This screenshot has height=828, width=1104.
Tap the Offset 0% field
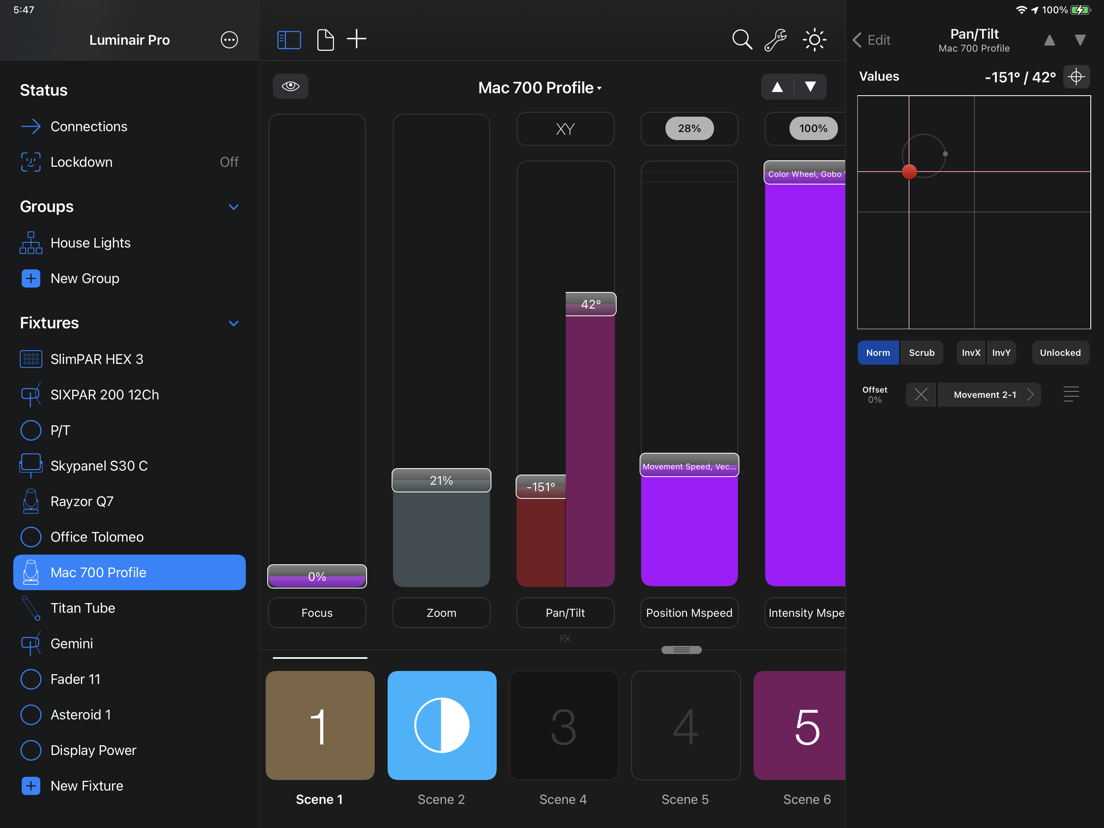(874, 394)
